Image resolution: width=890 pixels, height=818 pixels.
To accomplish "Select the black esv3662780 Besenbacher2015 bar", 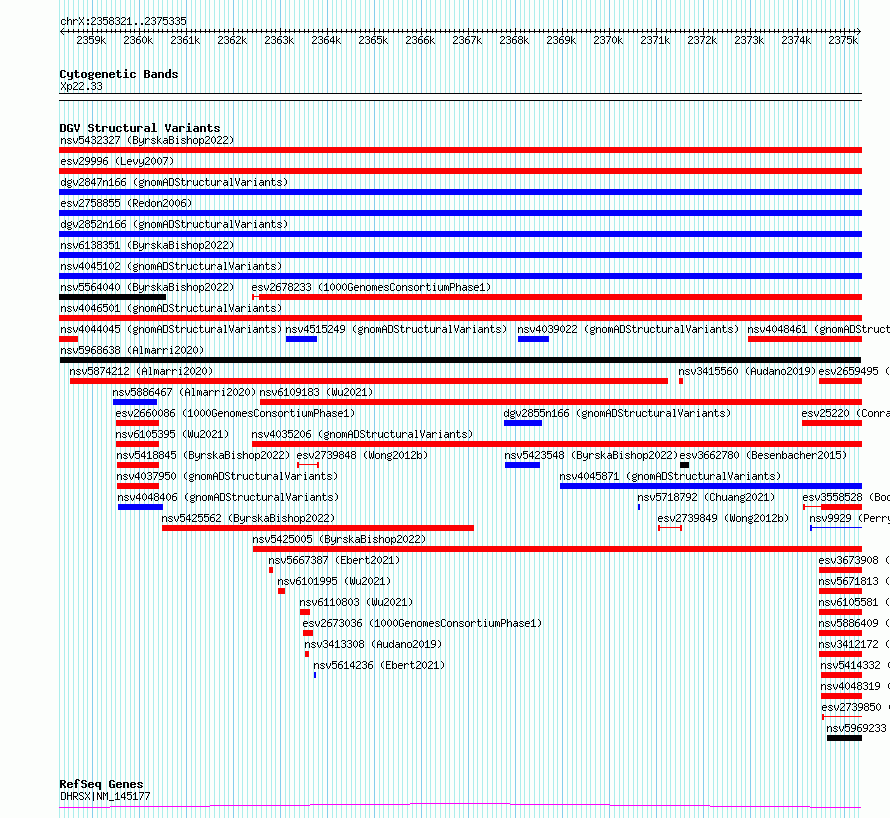I will [x=685, y=465].
